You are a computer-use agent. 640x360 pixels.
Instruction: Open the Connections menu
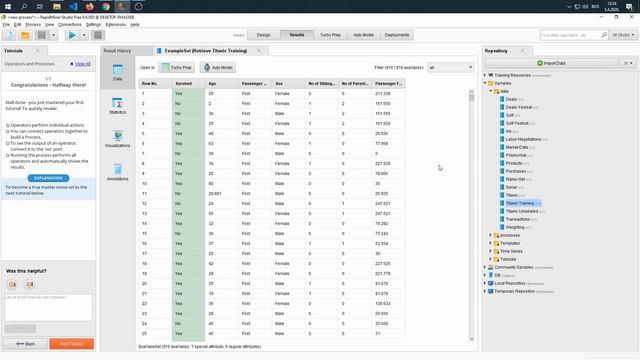[70, 24]
